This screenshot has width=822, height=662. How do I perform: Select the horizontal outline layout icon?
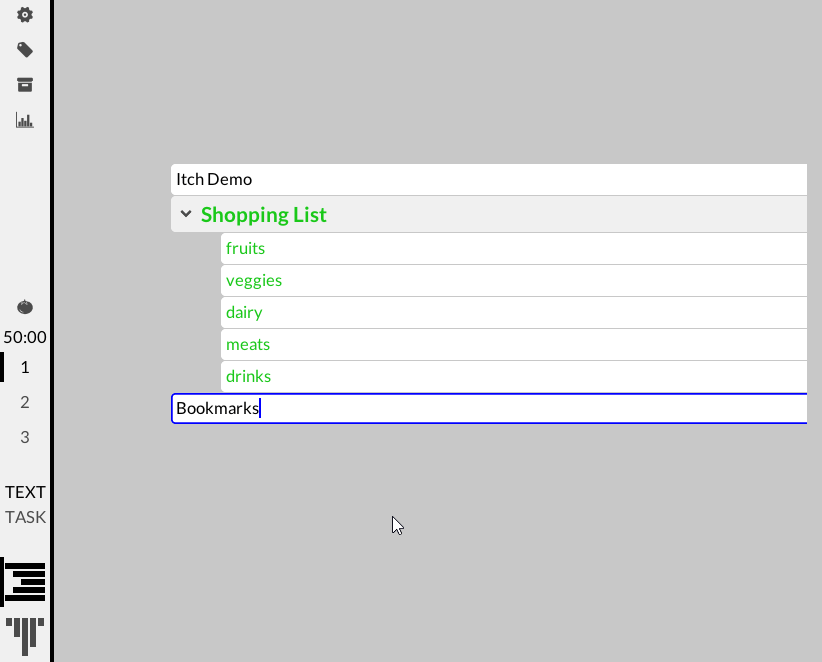click(x=25, y=582)
